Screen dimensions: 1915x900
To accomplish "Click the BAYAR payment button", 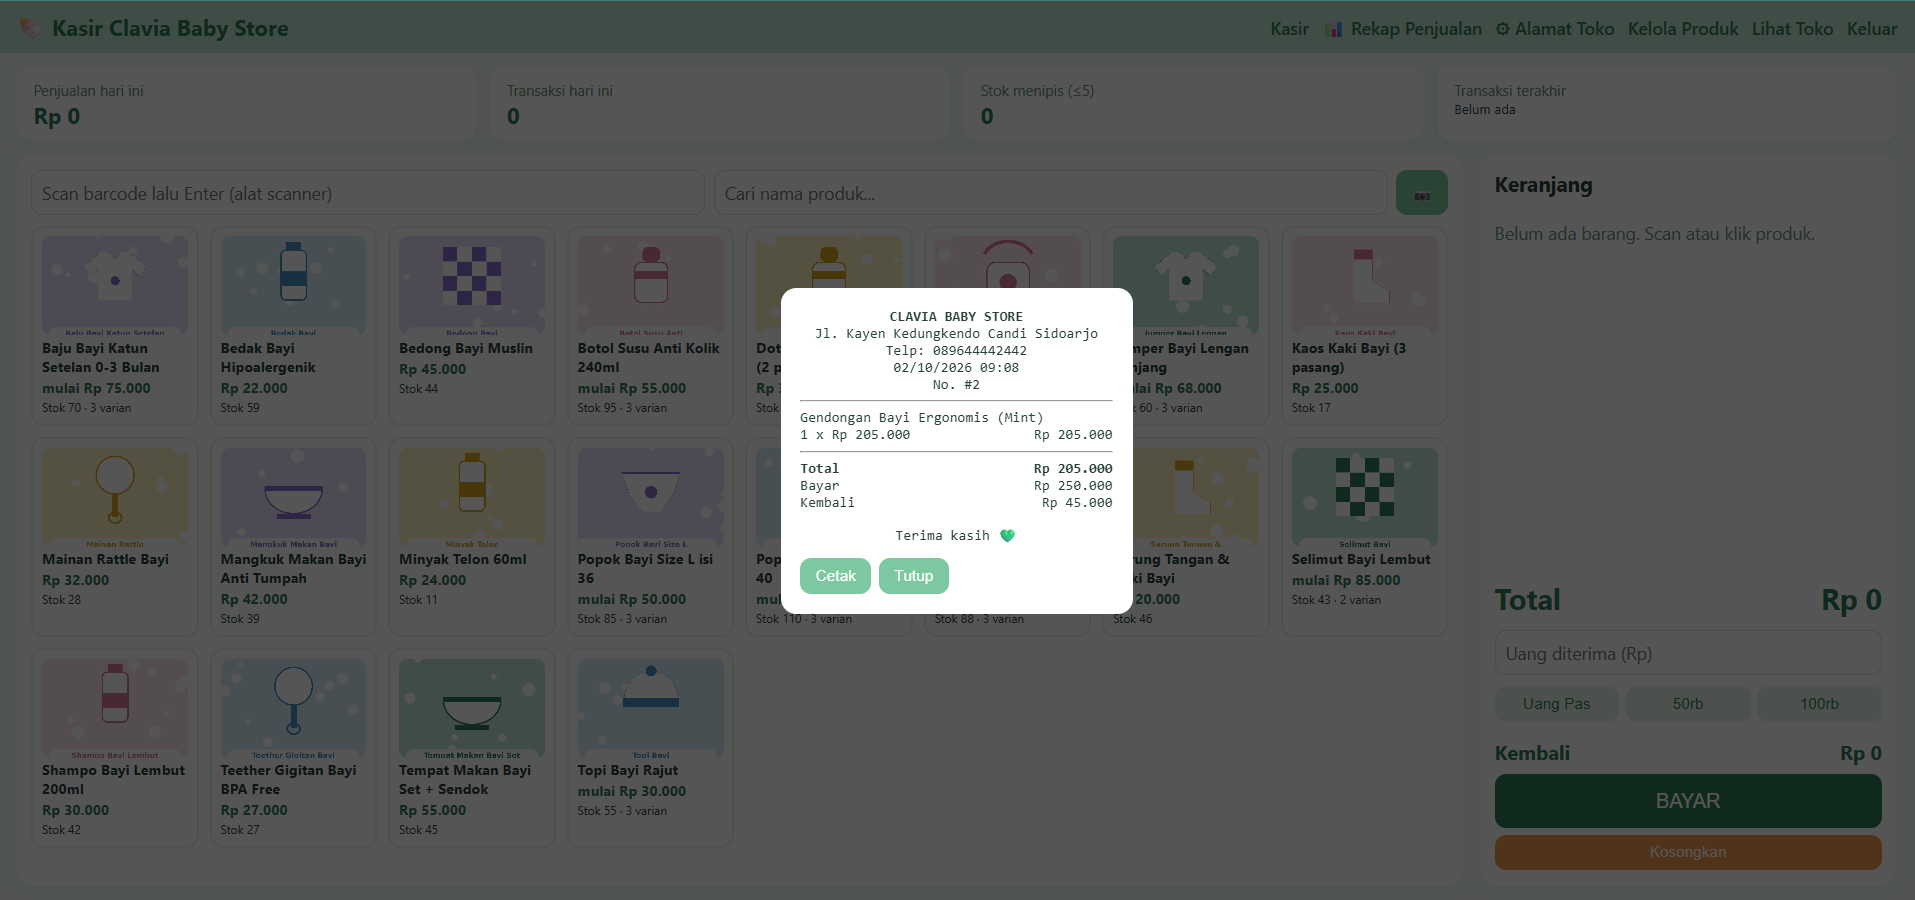I will tap(1688, 801).
